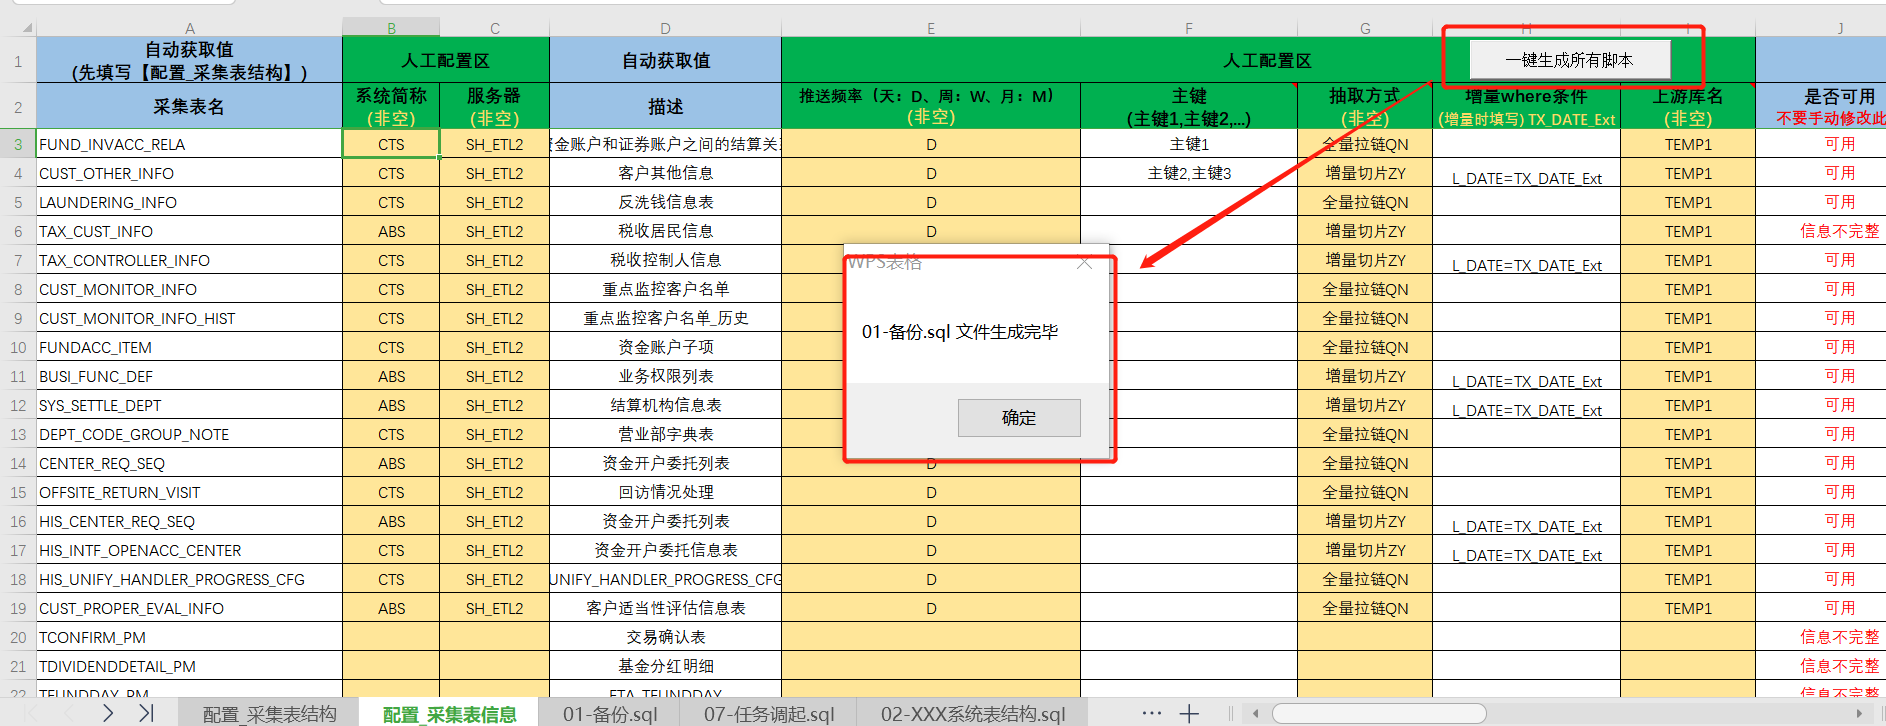Viewport: 1886px width, 726px height.
Task: Select cell TAX_CUST_INFO
Action: [189, 231]
